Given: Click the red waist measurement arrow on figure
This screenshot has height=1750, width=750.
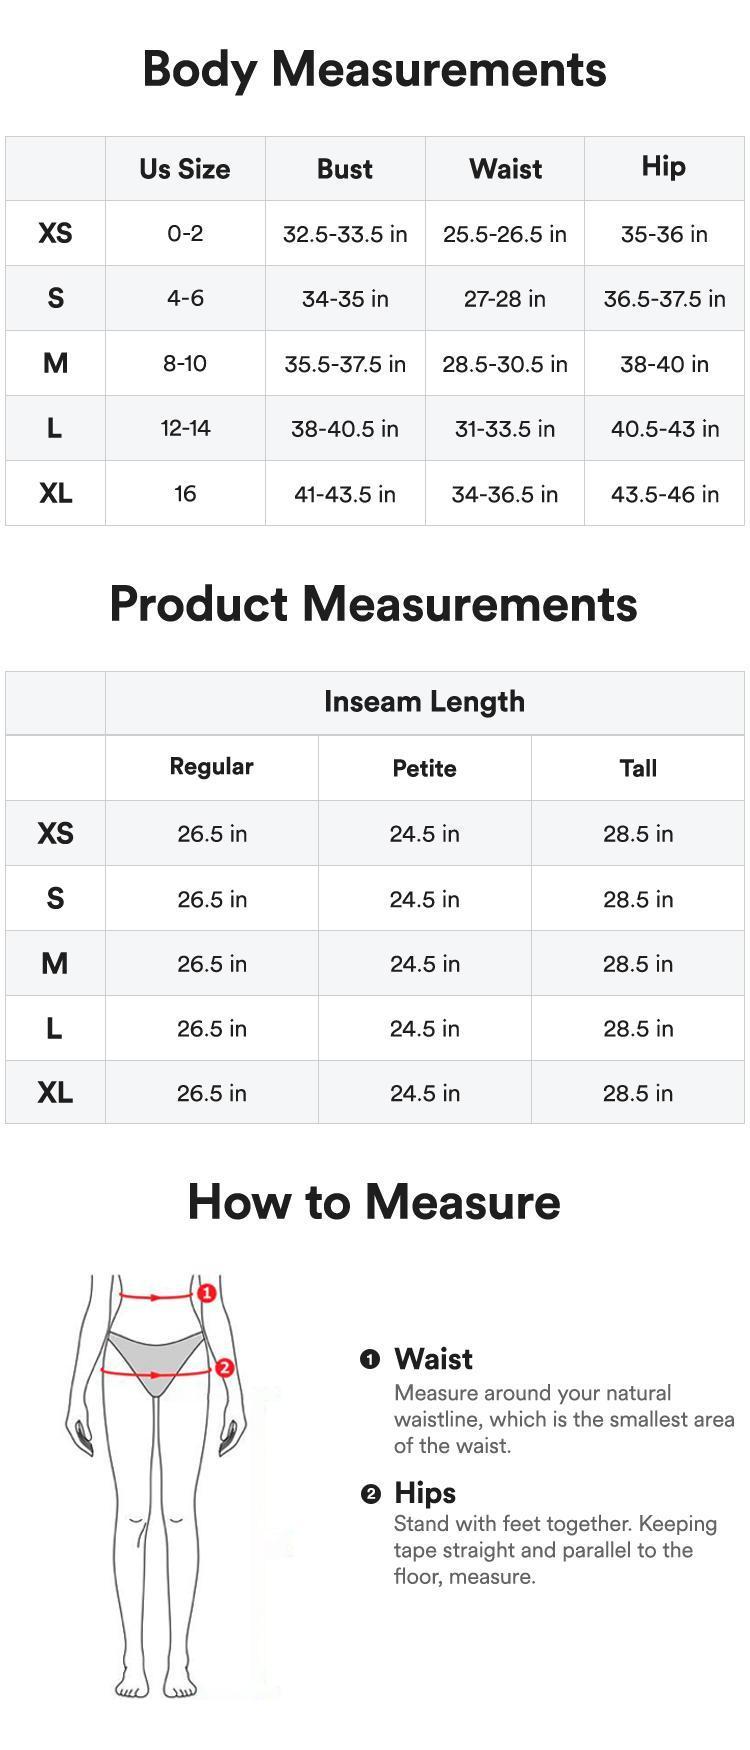Looking at the screenshot, I should (155, 1297).
